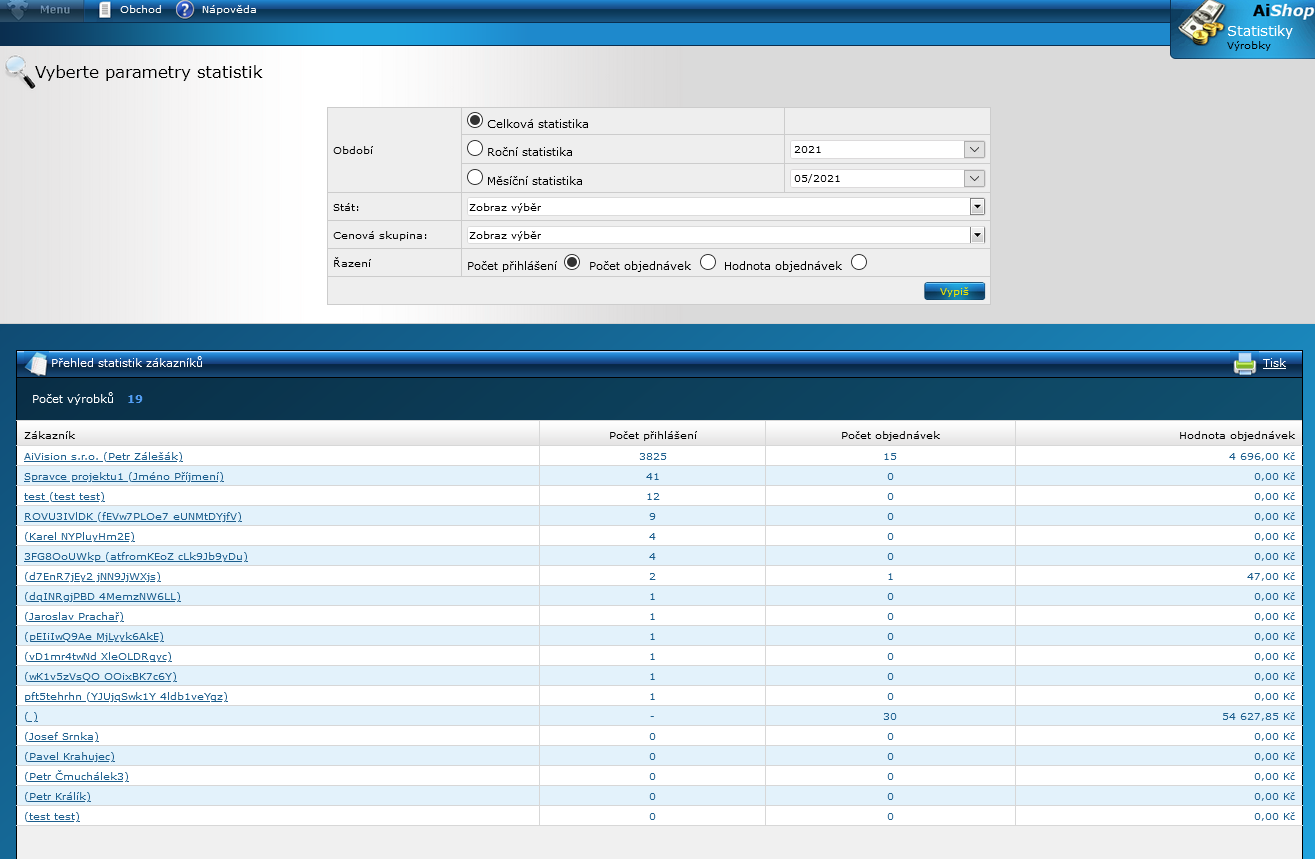This screenshot has width=1315, height=859.
Task: Open customer Spravce projektu1 (Jméno Příjmení)
Action: (x=124, y=476)
